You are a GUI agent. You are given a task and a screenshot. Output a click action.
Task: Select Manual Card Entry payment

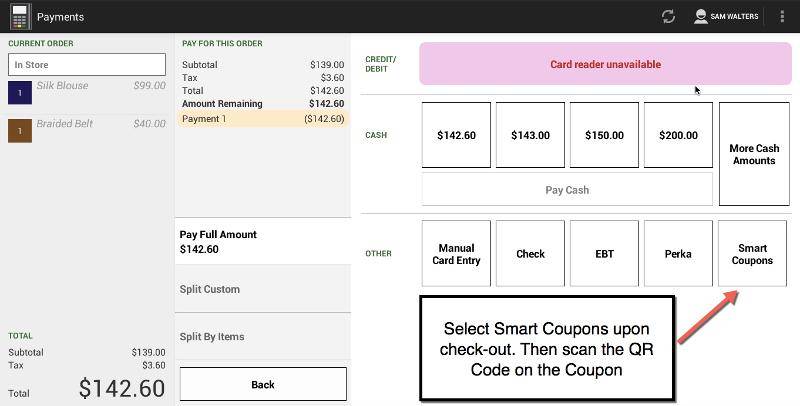(x=456, y=253)
